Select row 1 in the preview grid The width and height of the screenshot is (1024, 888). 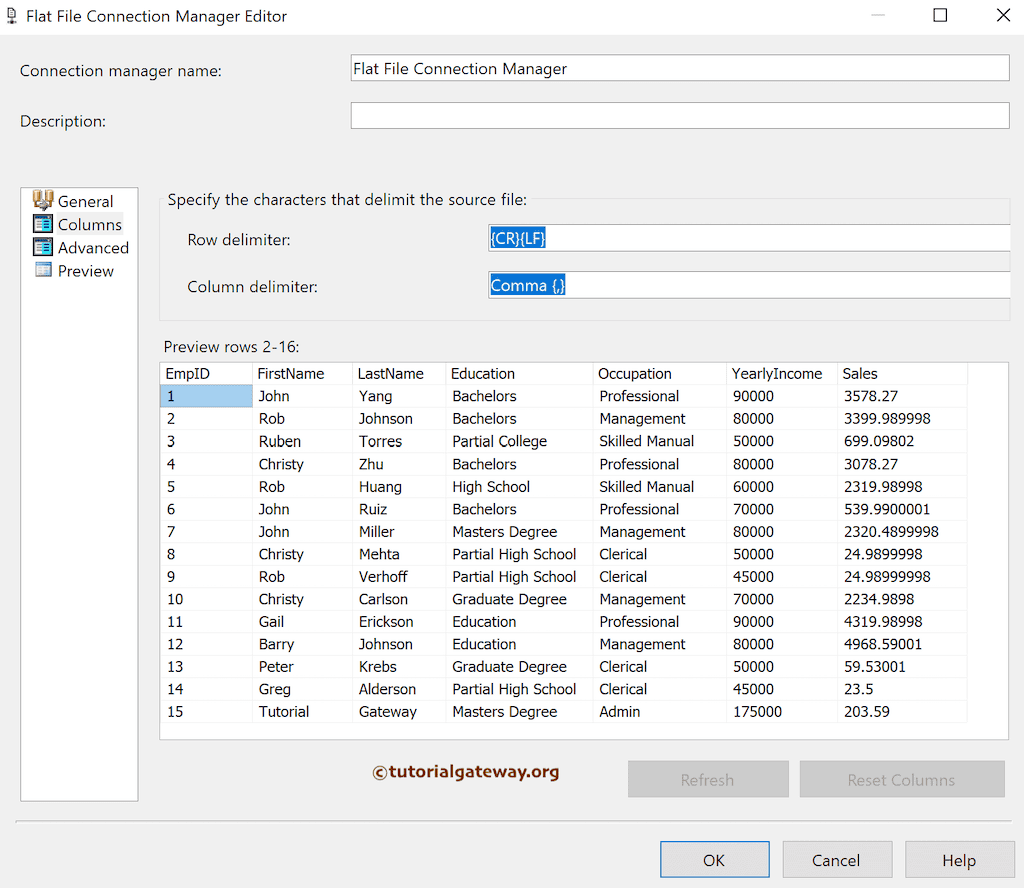tap(206, 396)
